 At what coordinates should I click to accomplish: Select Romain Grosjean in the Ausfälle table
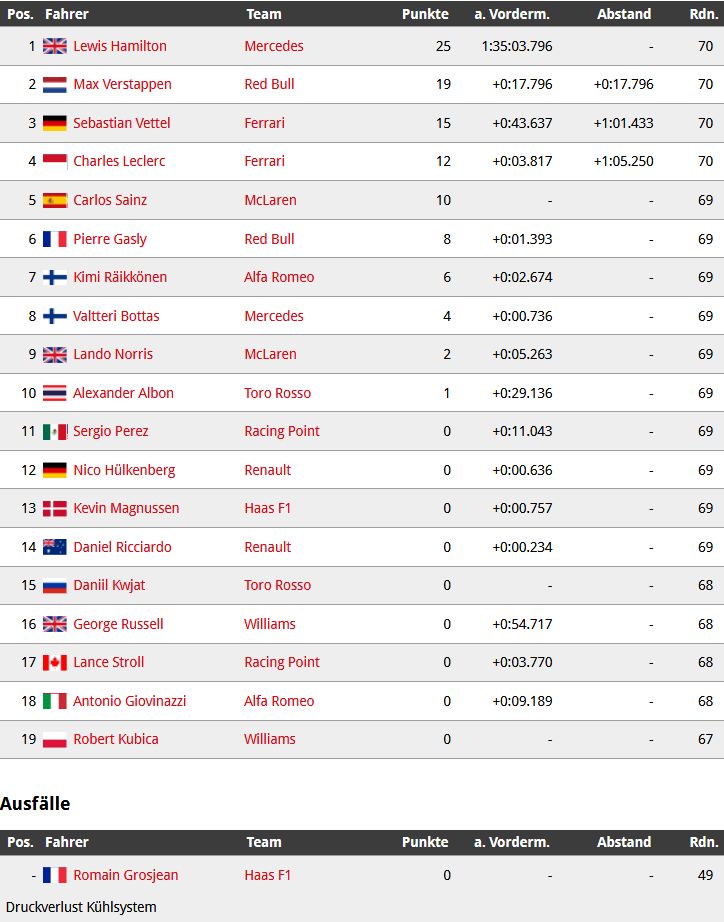point(125,875)
